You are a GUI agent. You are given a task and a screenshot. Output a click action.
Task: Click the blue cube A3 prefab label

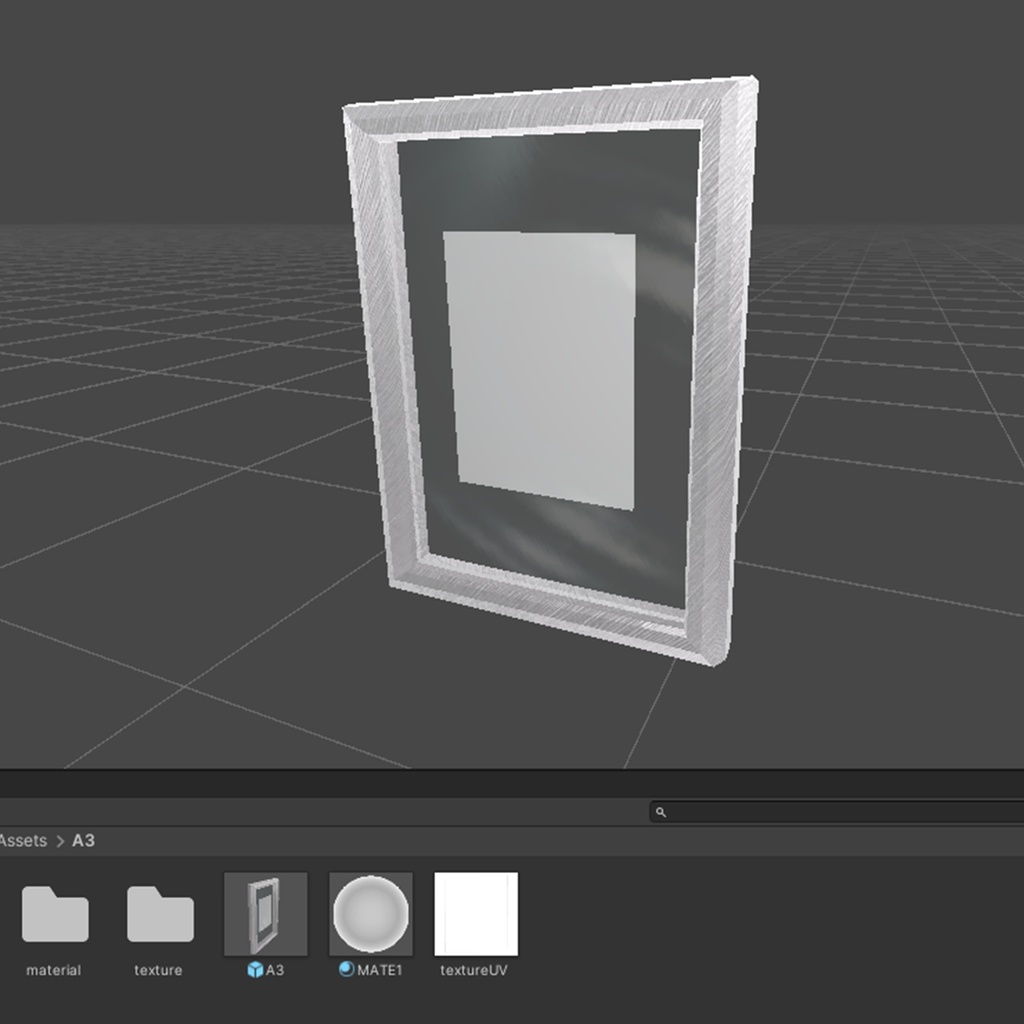coord(266,970)
